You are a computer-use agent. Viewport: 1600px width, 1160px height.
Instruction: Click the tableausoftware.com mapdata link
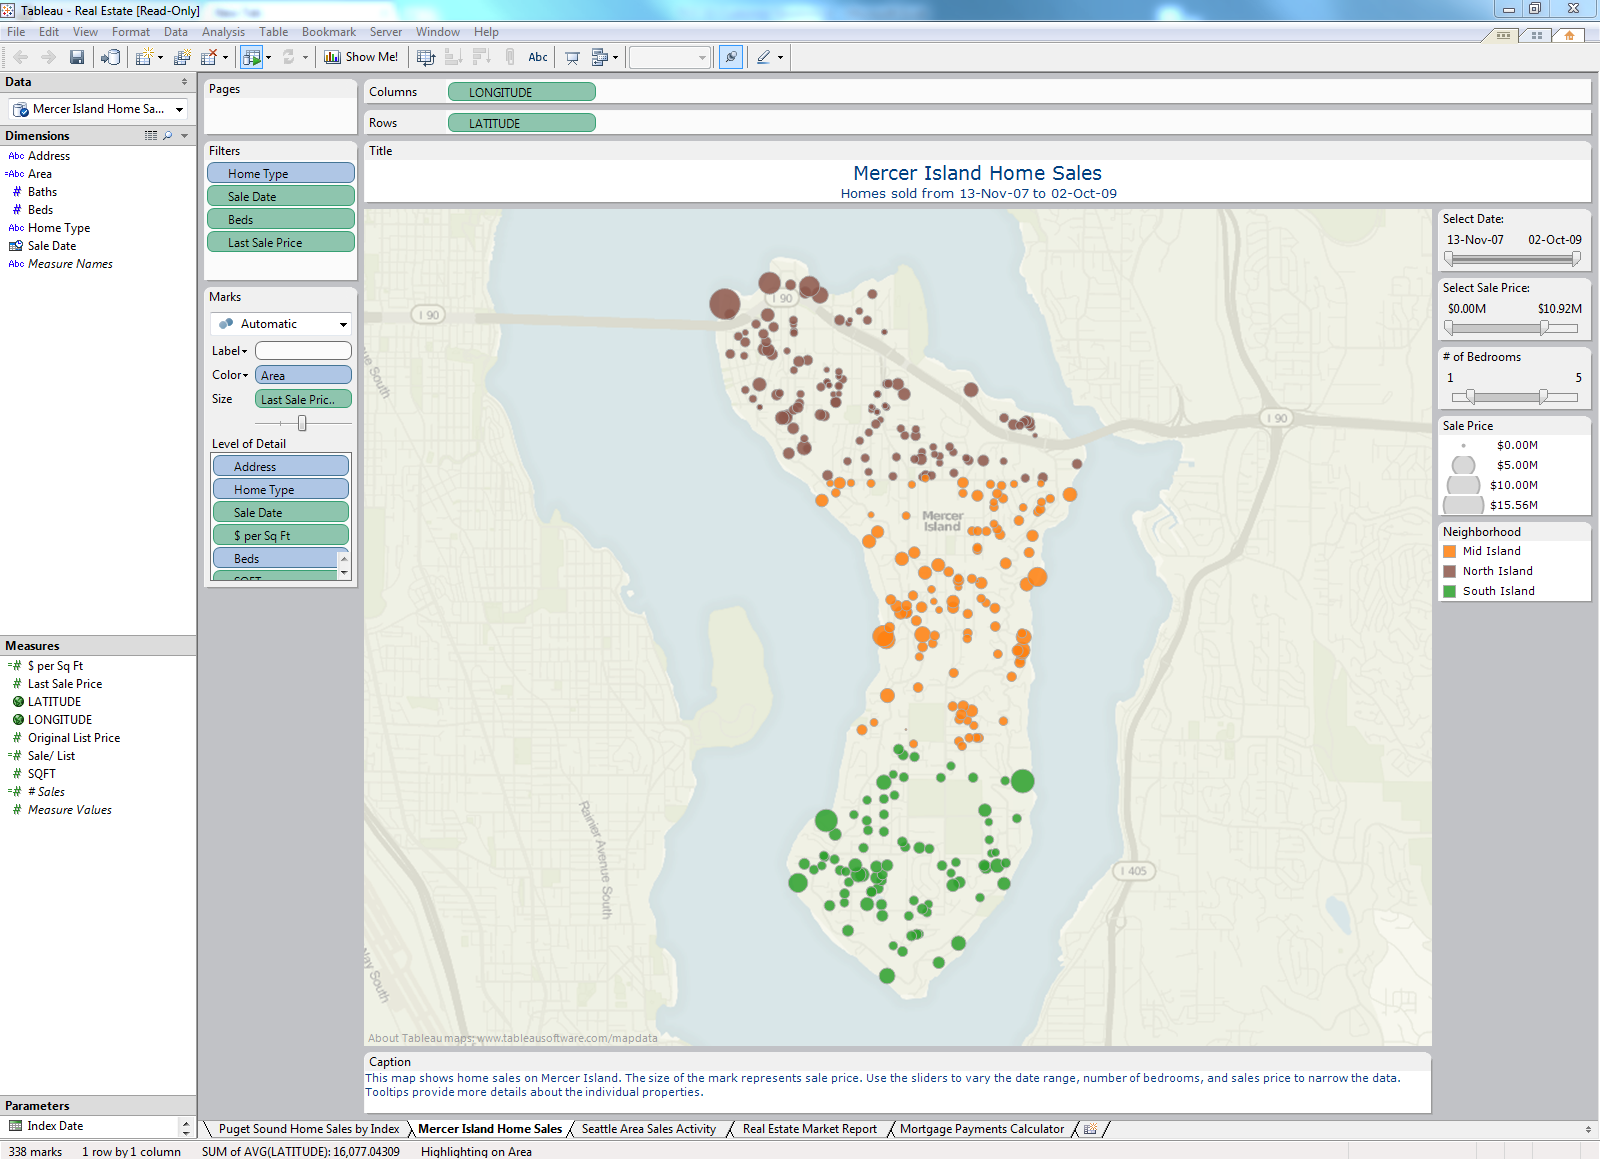tap(567, 1038)
